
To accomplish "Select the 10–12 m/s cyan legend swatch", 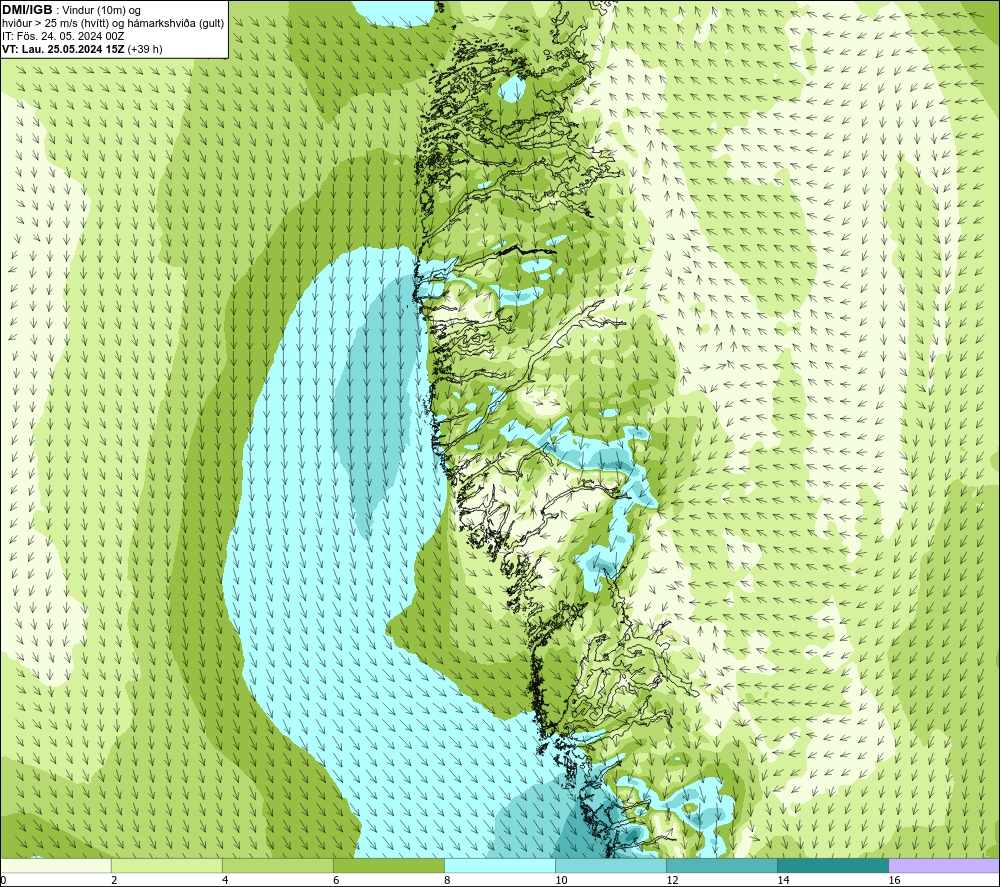I will (611, 865).
